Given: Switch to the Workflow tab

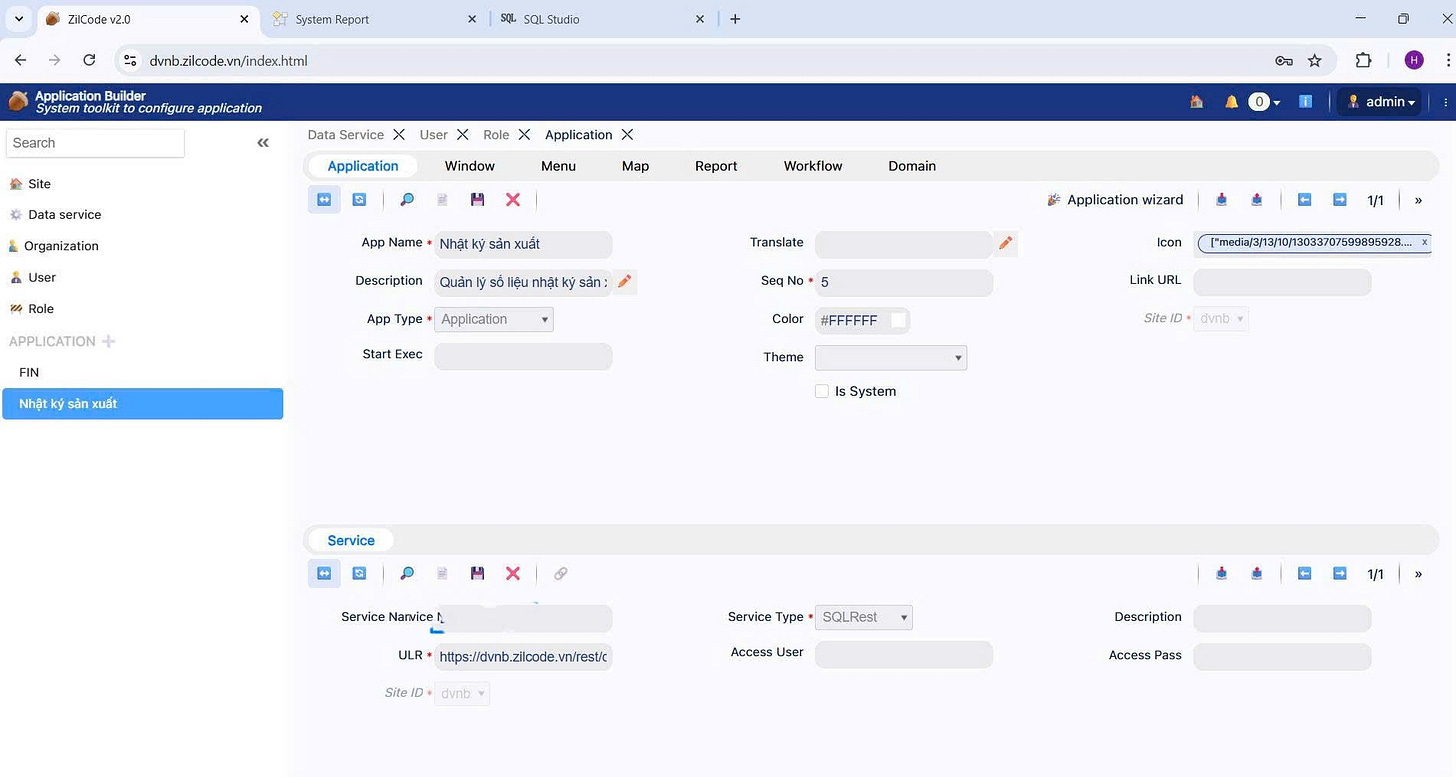Looking at the screenshot, I should coord(813,166).
